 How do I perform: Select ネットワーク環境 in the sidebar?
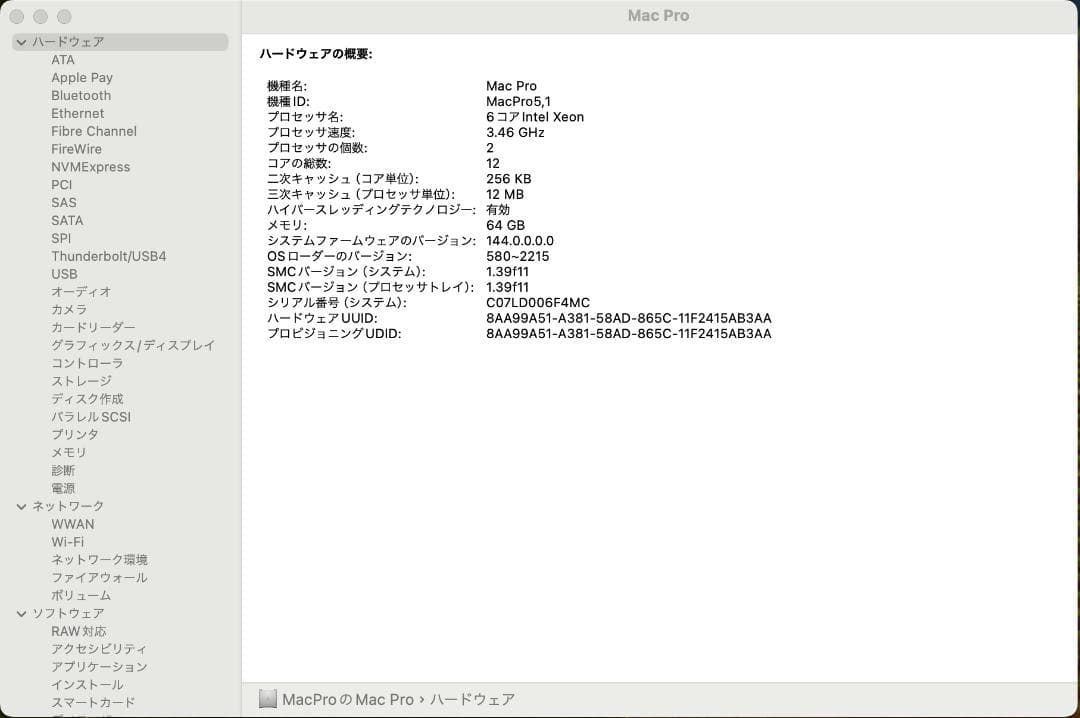(99, 560)
